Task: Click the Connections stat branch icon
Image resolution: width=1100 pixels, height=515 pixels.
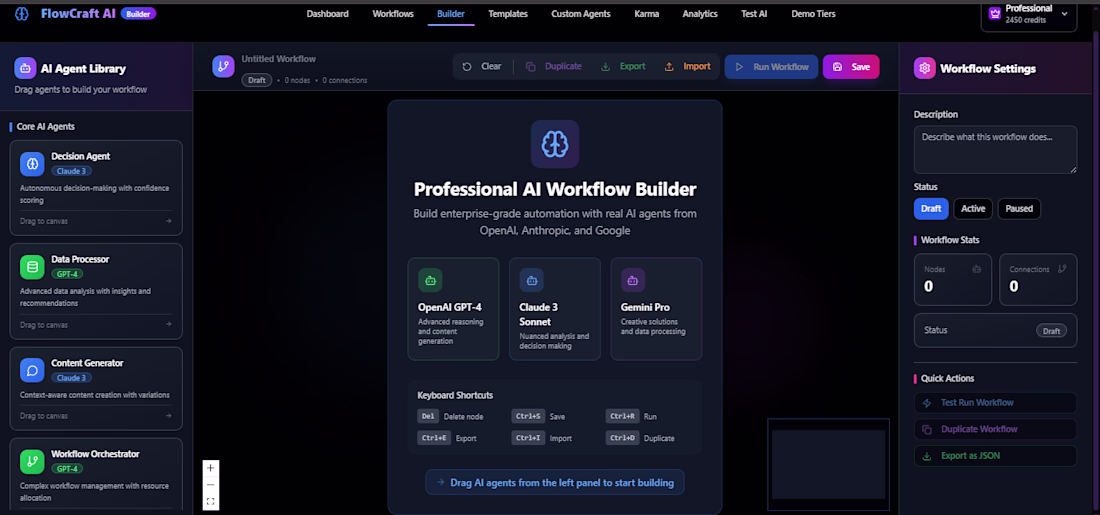Action: pos(1062,269)
